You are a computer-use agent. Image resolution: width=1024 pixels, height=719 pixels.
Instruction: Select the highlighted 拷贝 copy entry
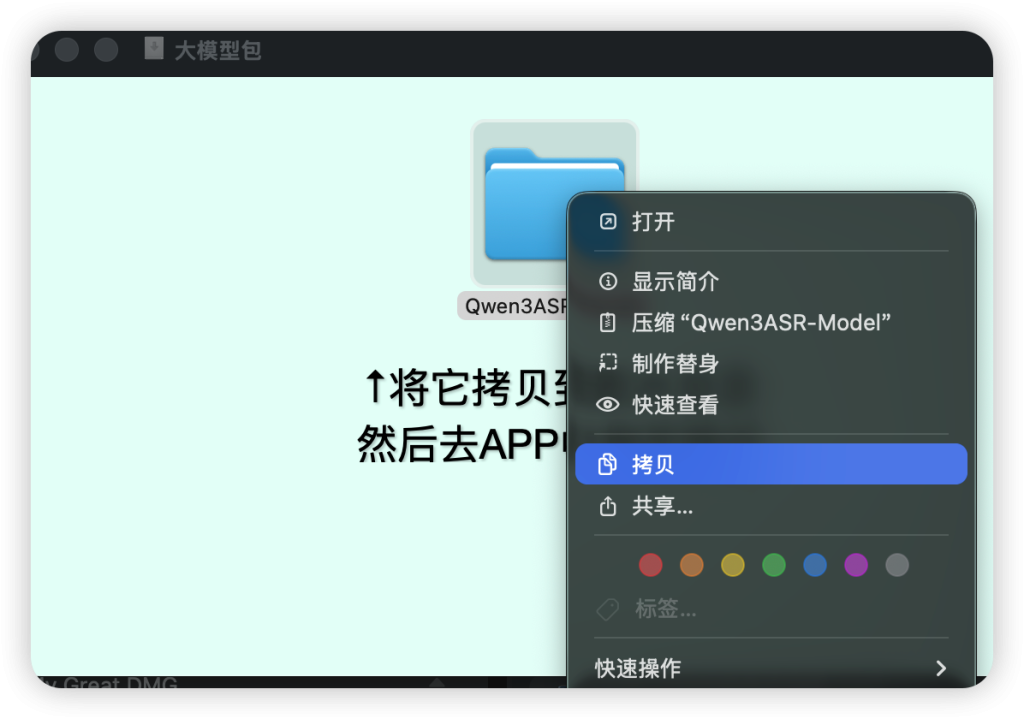(770, 464)
